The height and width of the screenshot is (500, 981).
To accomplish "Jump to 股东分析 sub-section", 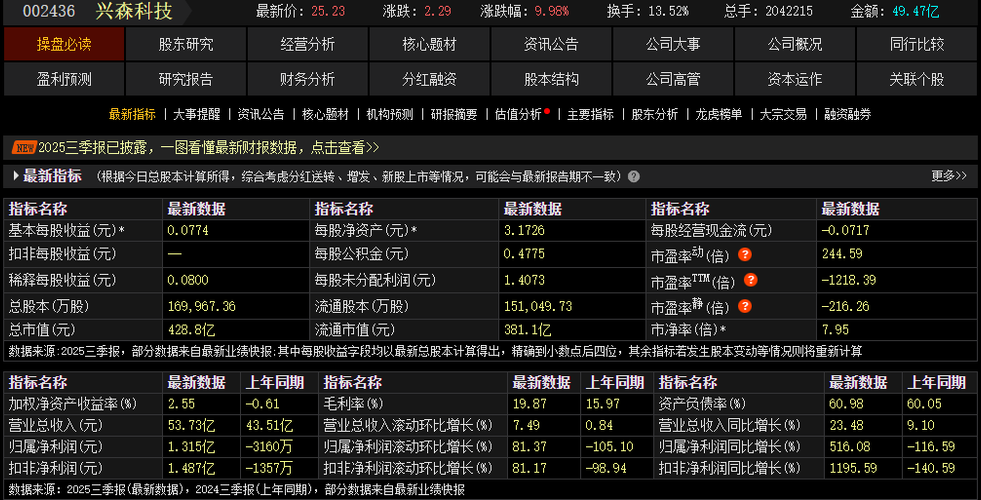I will (654, 115).
